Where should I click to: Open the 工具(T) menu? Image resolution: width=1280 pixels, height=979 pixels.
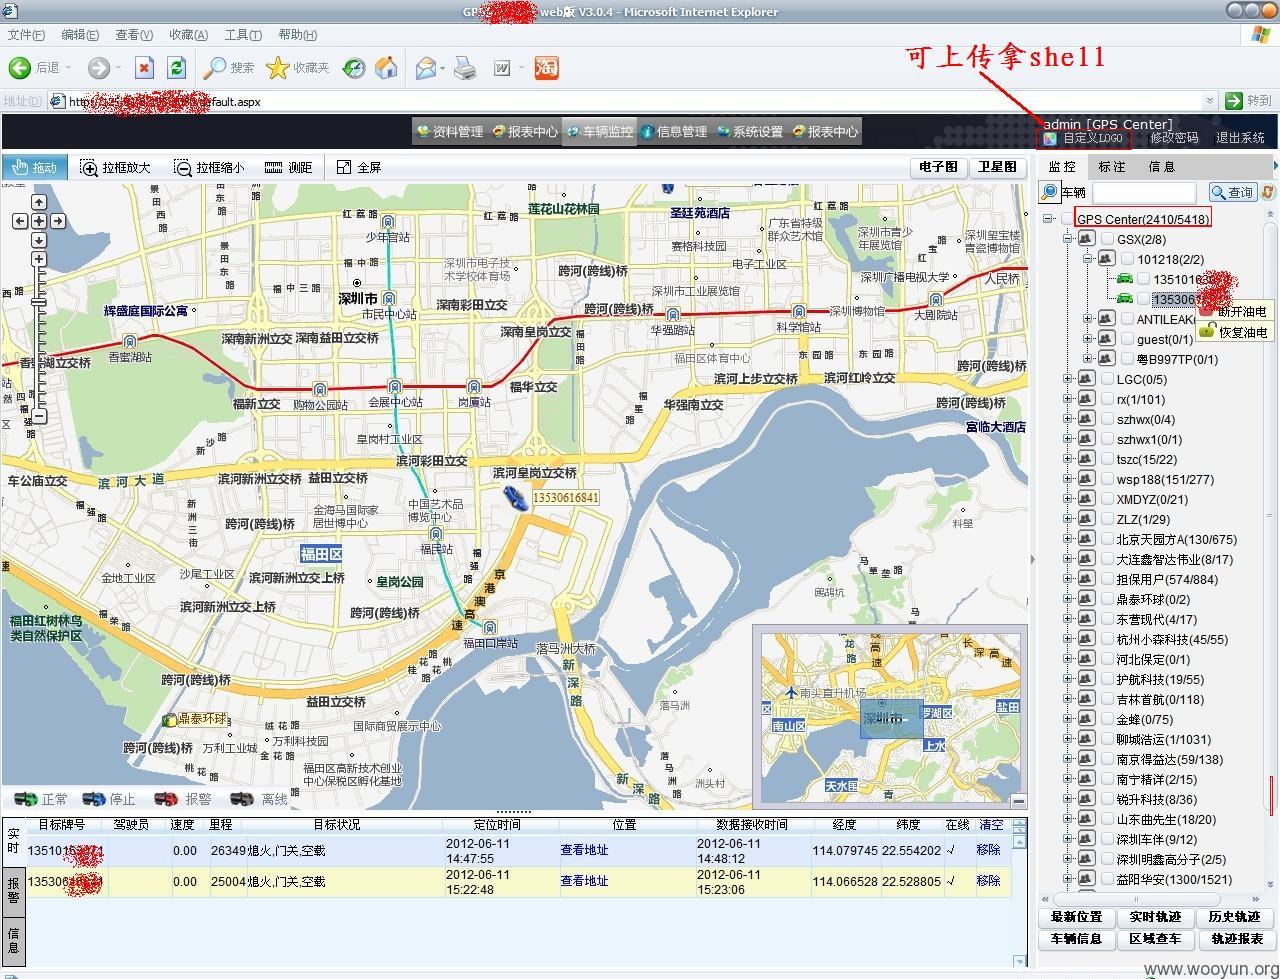click(243, 35)
